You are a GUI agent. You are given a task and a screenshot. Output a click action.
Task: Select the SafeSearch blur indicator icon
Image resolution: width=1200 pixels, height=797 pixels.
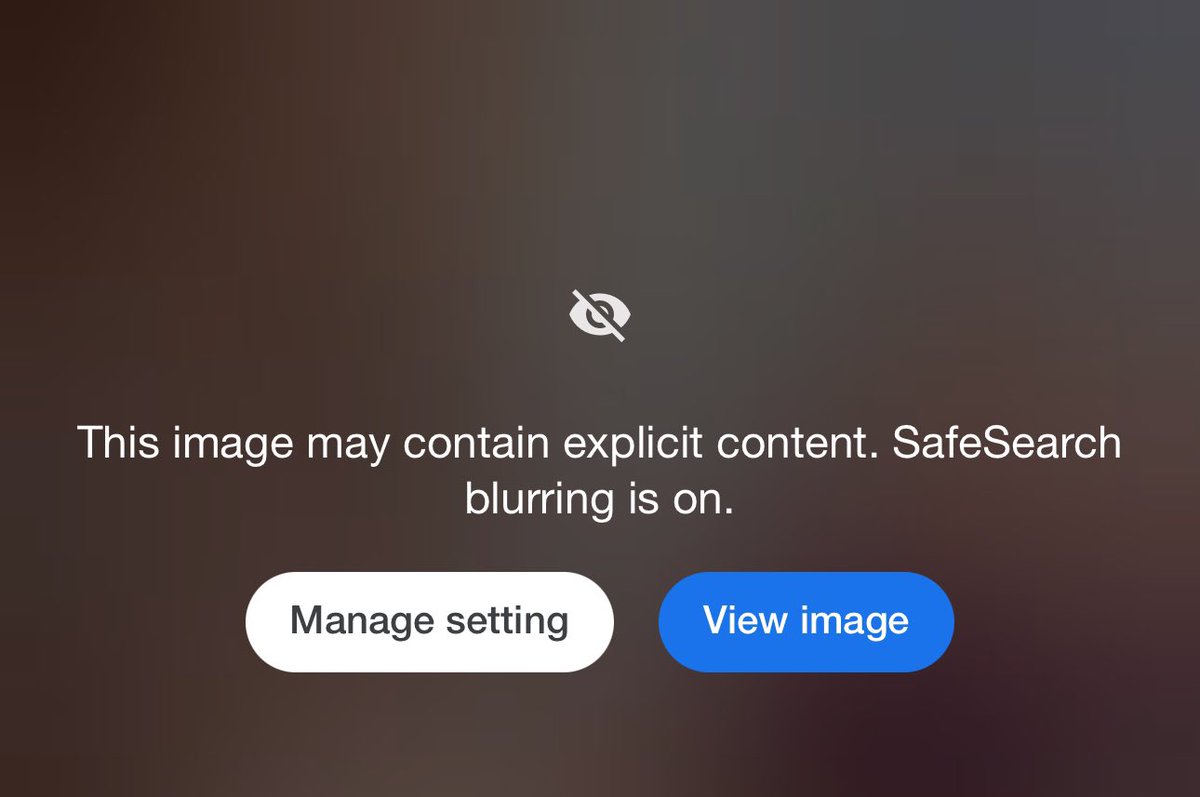(600, 315)
